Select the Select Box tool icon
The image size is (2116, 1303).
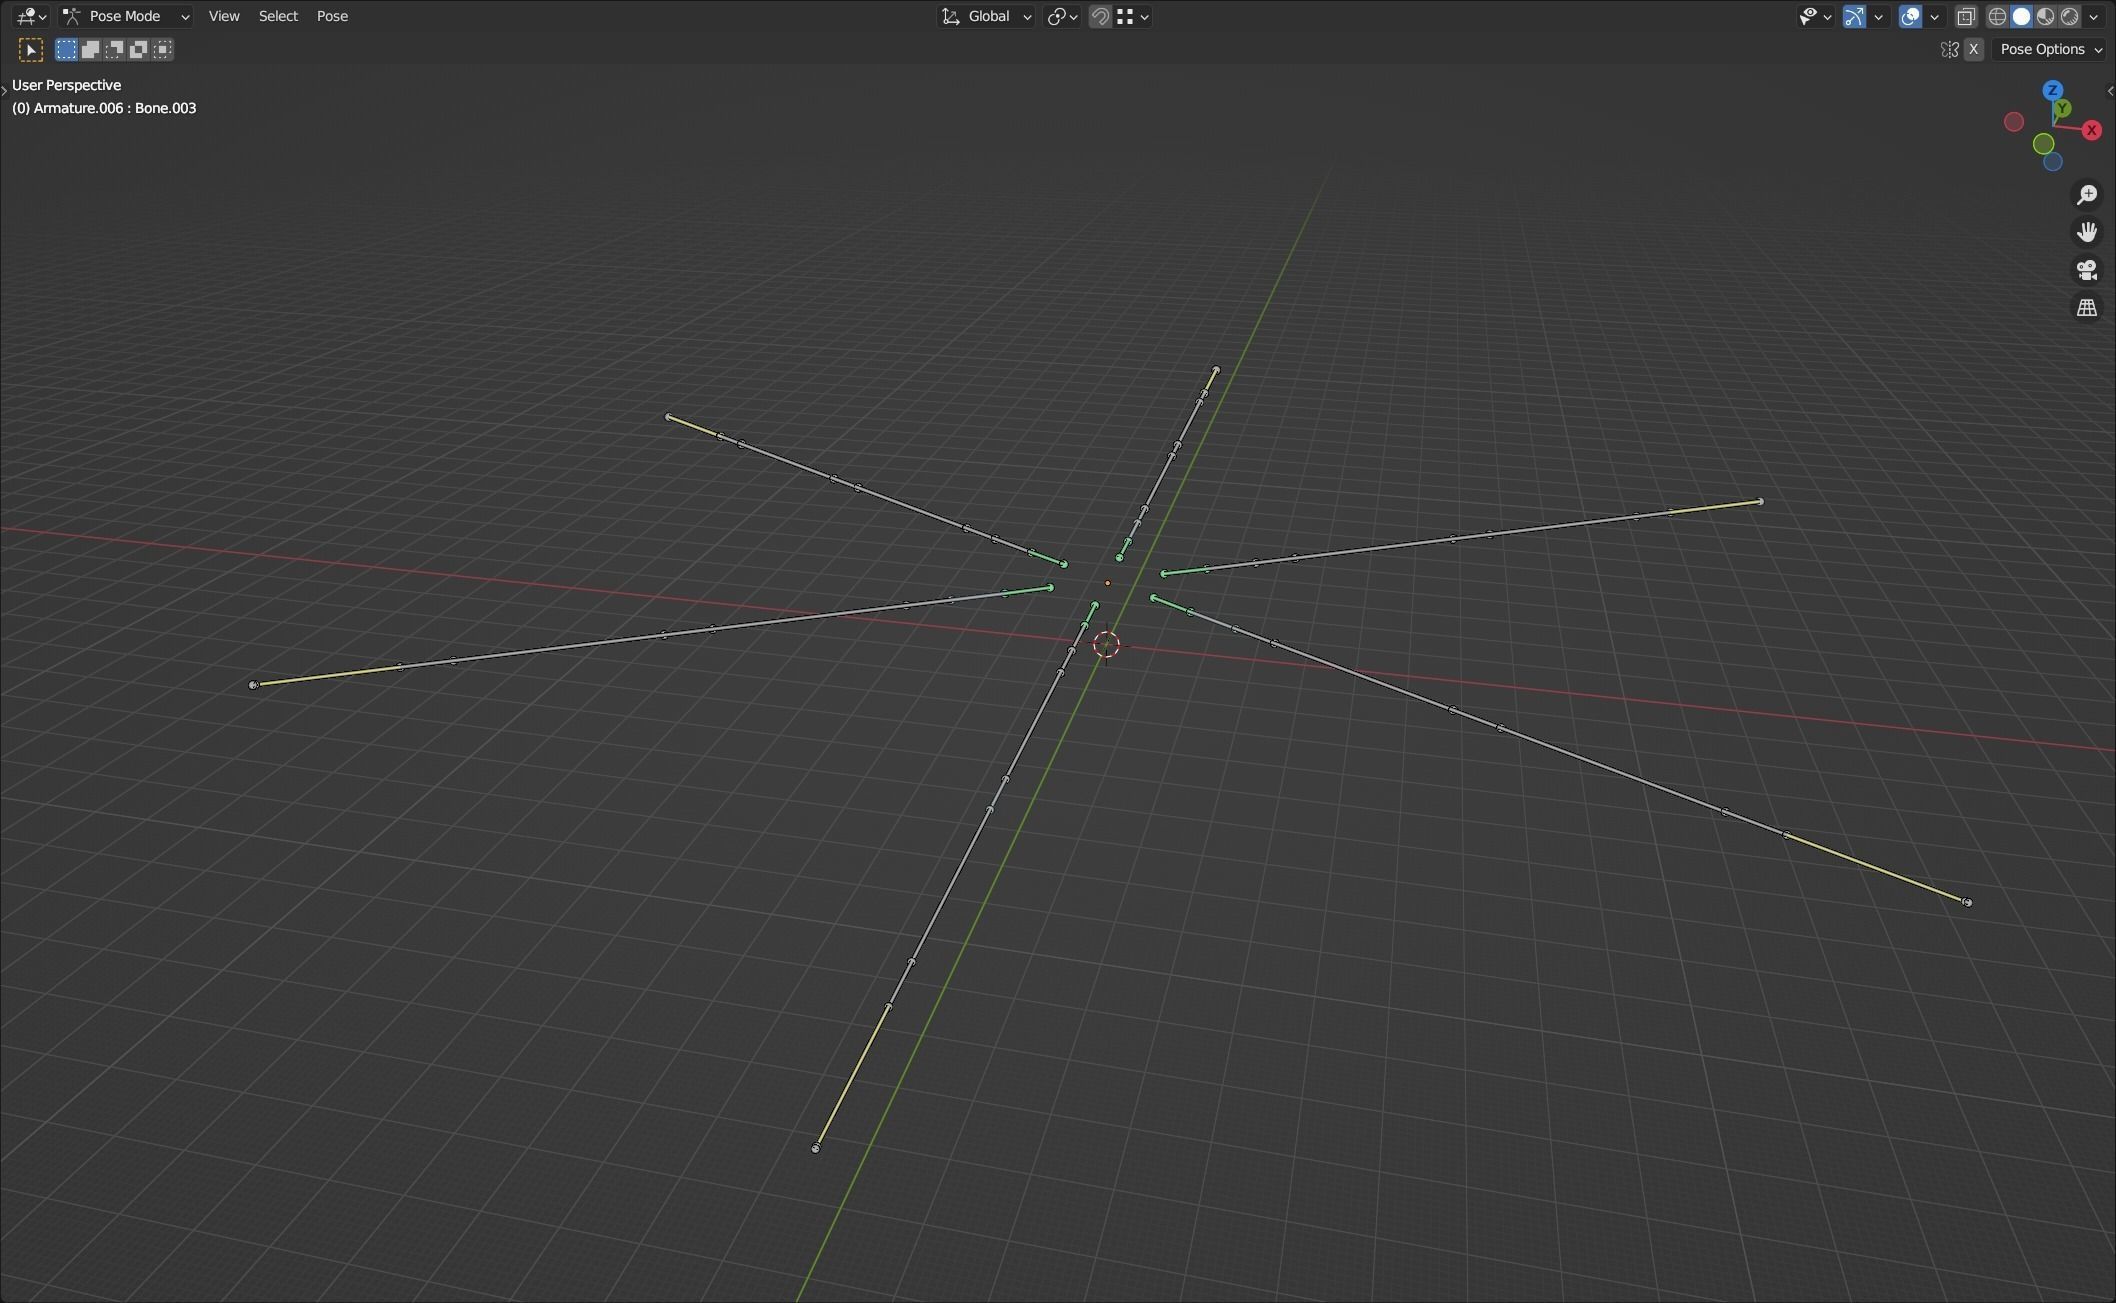pyautogui.click(x=31, y=49)
